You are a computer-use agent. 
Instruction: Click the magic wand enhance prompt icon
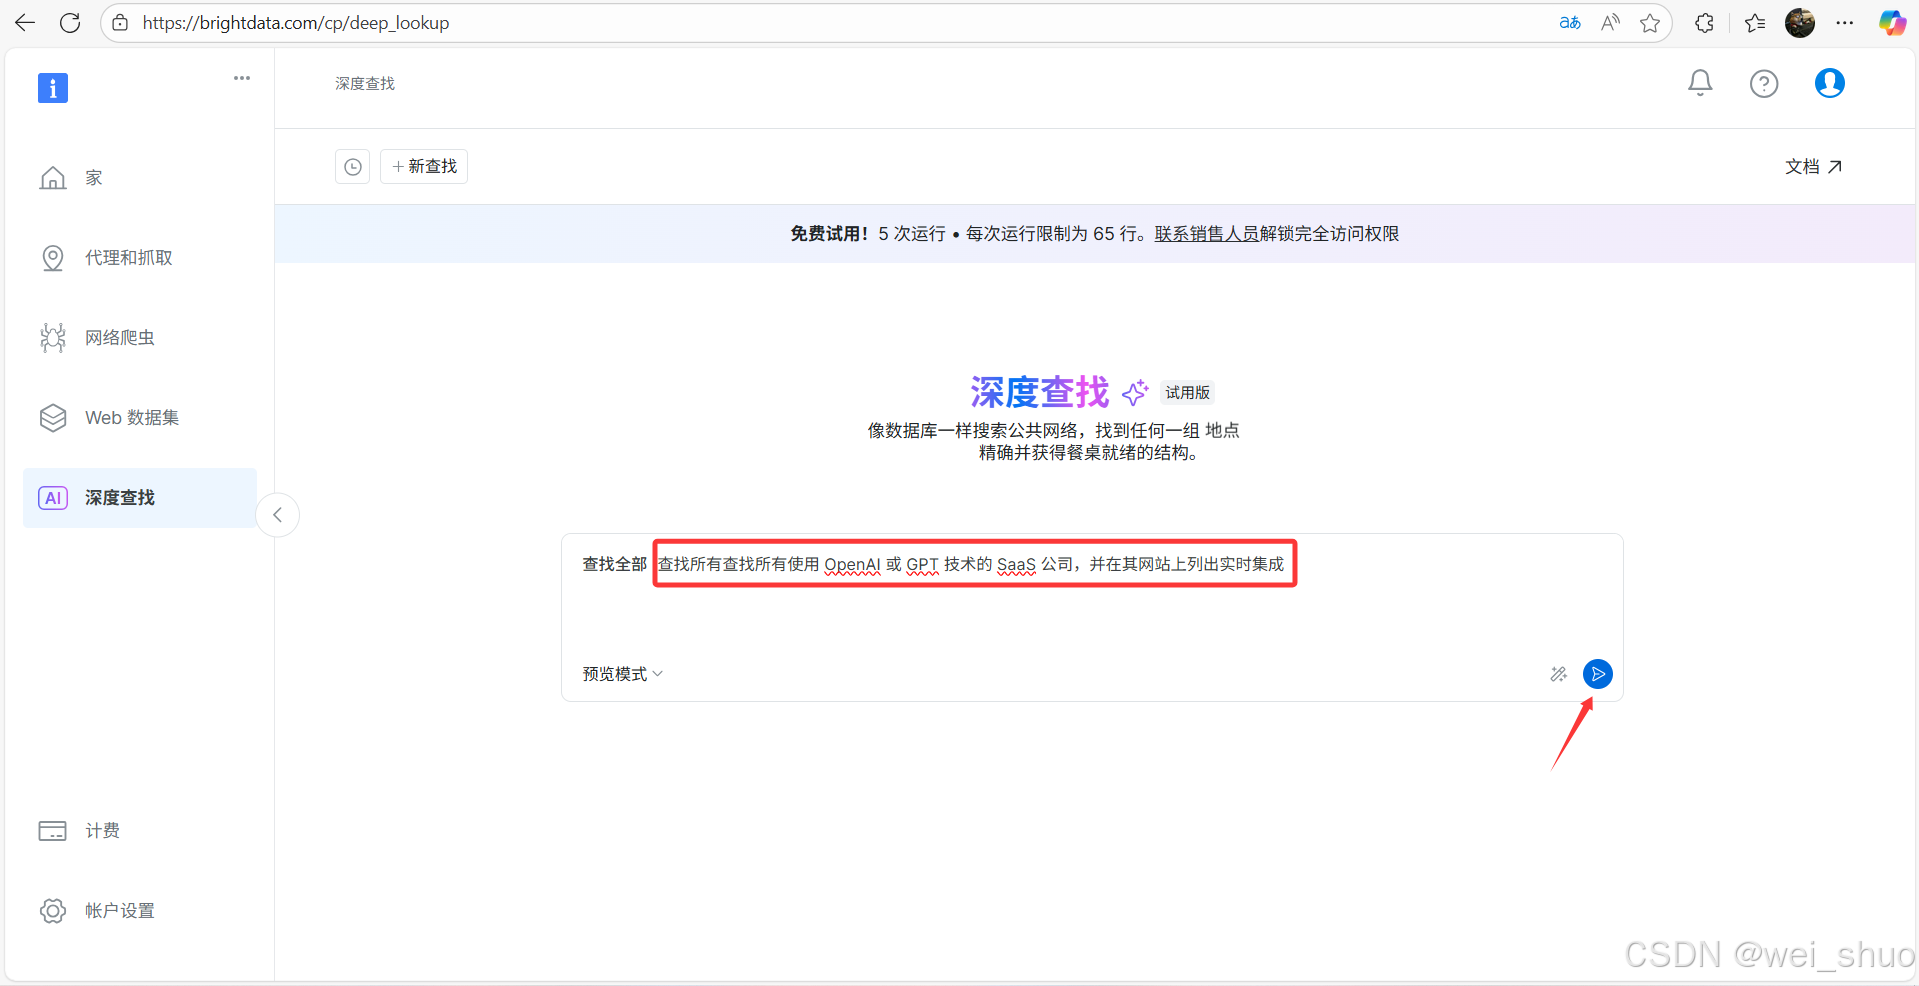(x=1558, y=674)
